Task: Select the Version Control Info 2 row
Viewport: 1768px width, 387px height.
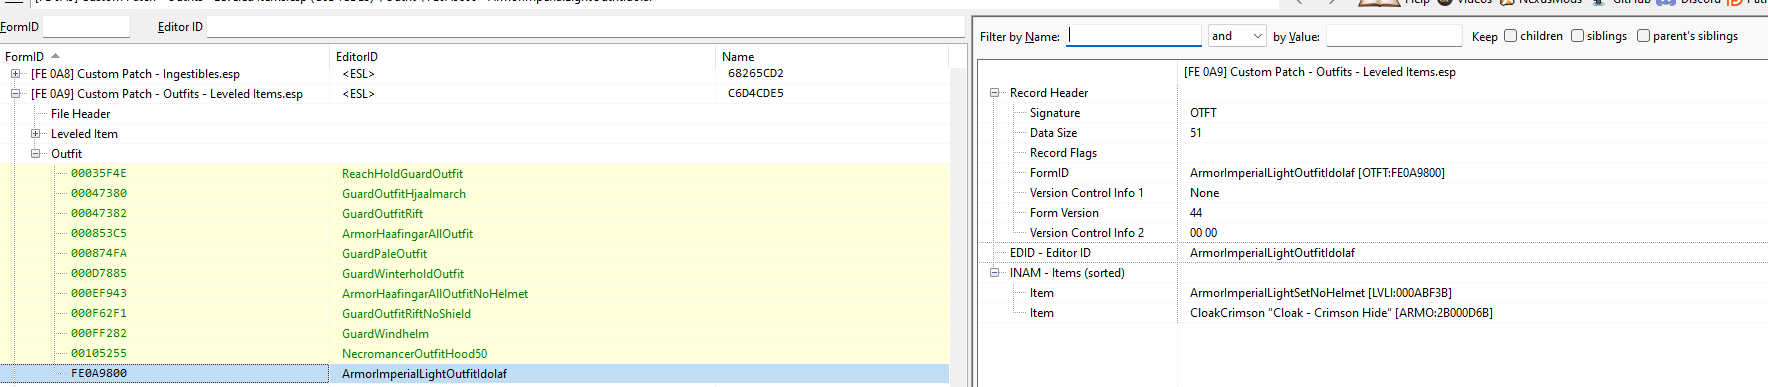Action: (1086, 233)
